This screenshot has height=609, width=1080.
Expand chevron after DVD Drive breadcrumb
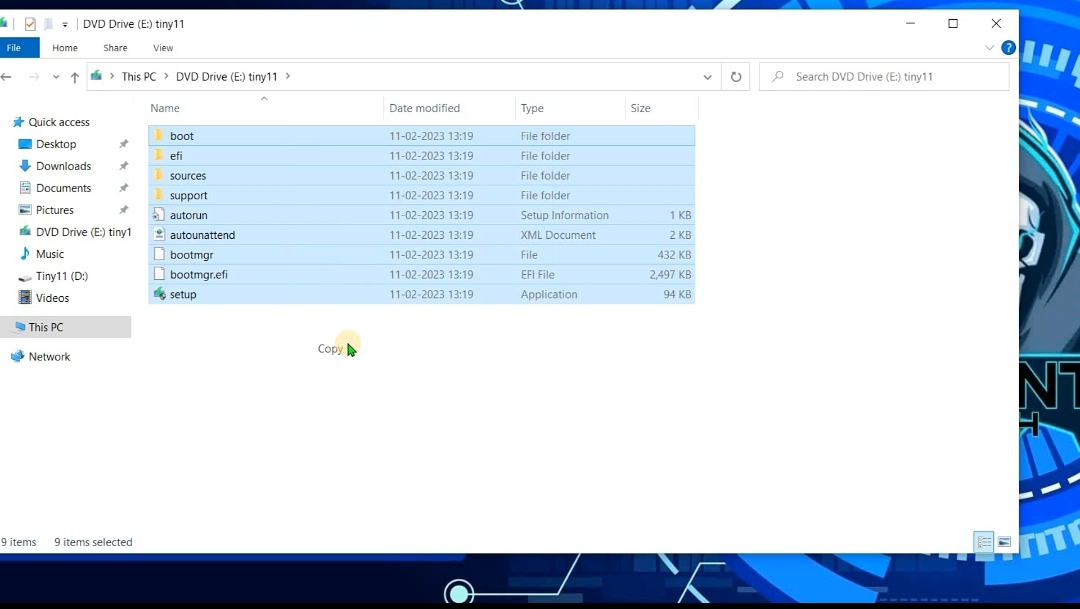click(x=288, y=76)
